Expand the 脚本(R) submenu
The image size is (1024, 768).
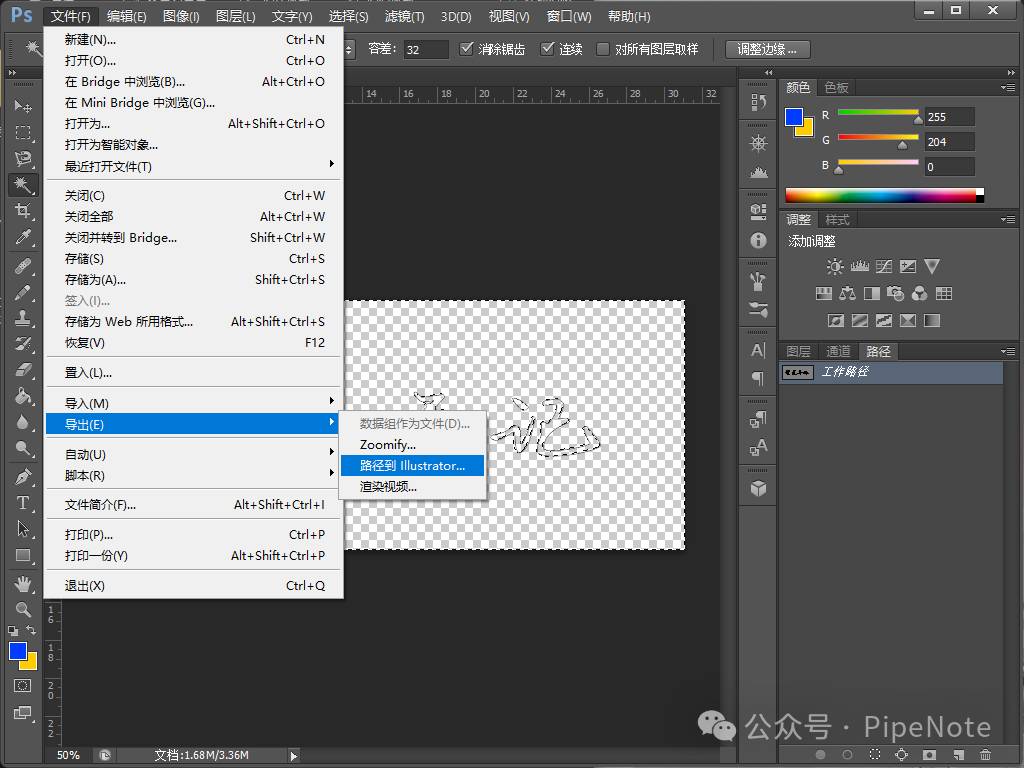tap(193, 475)
